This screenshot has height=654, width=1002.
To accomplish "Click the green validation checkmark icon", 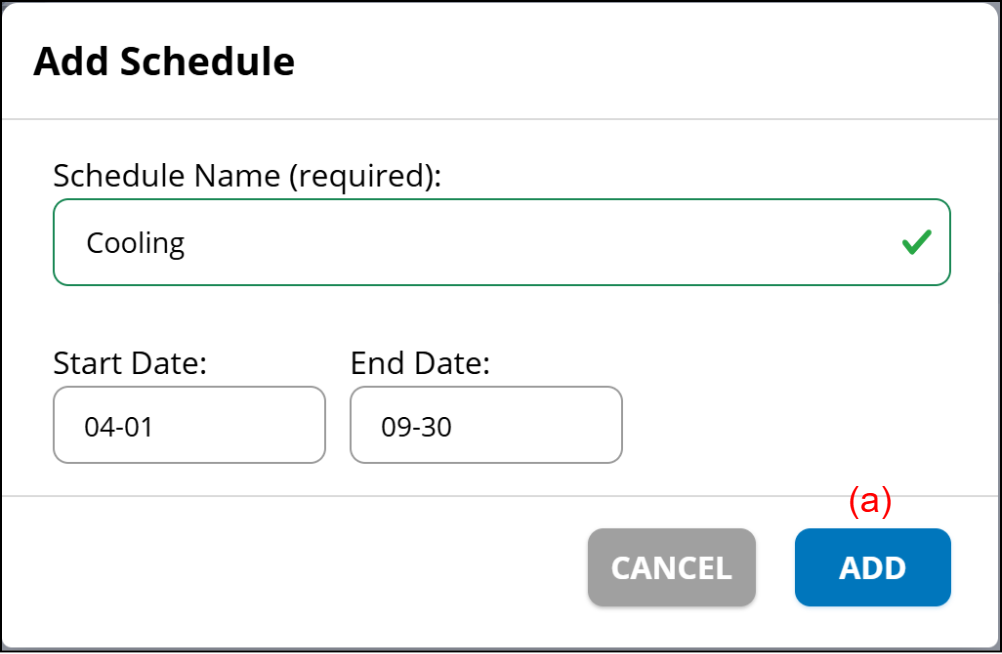I will point(916,242).
